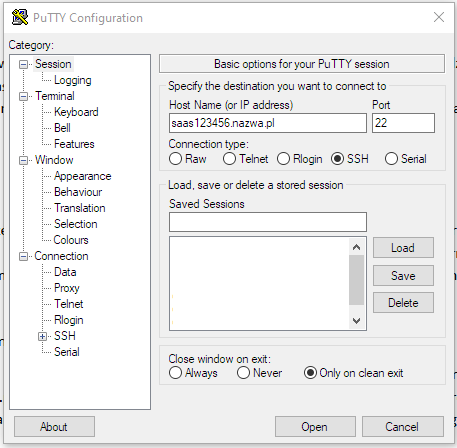The width and height of the screenshot is (457, 448).
Task: Click the Host Name input field
Action: [x=268, y=123]
